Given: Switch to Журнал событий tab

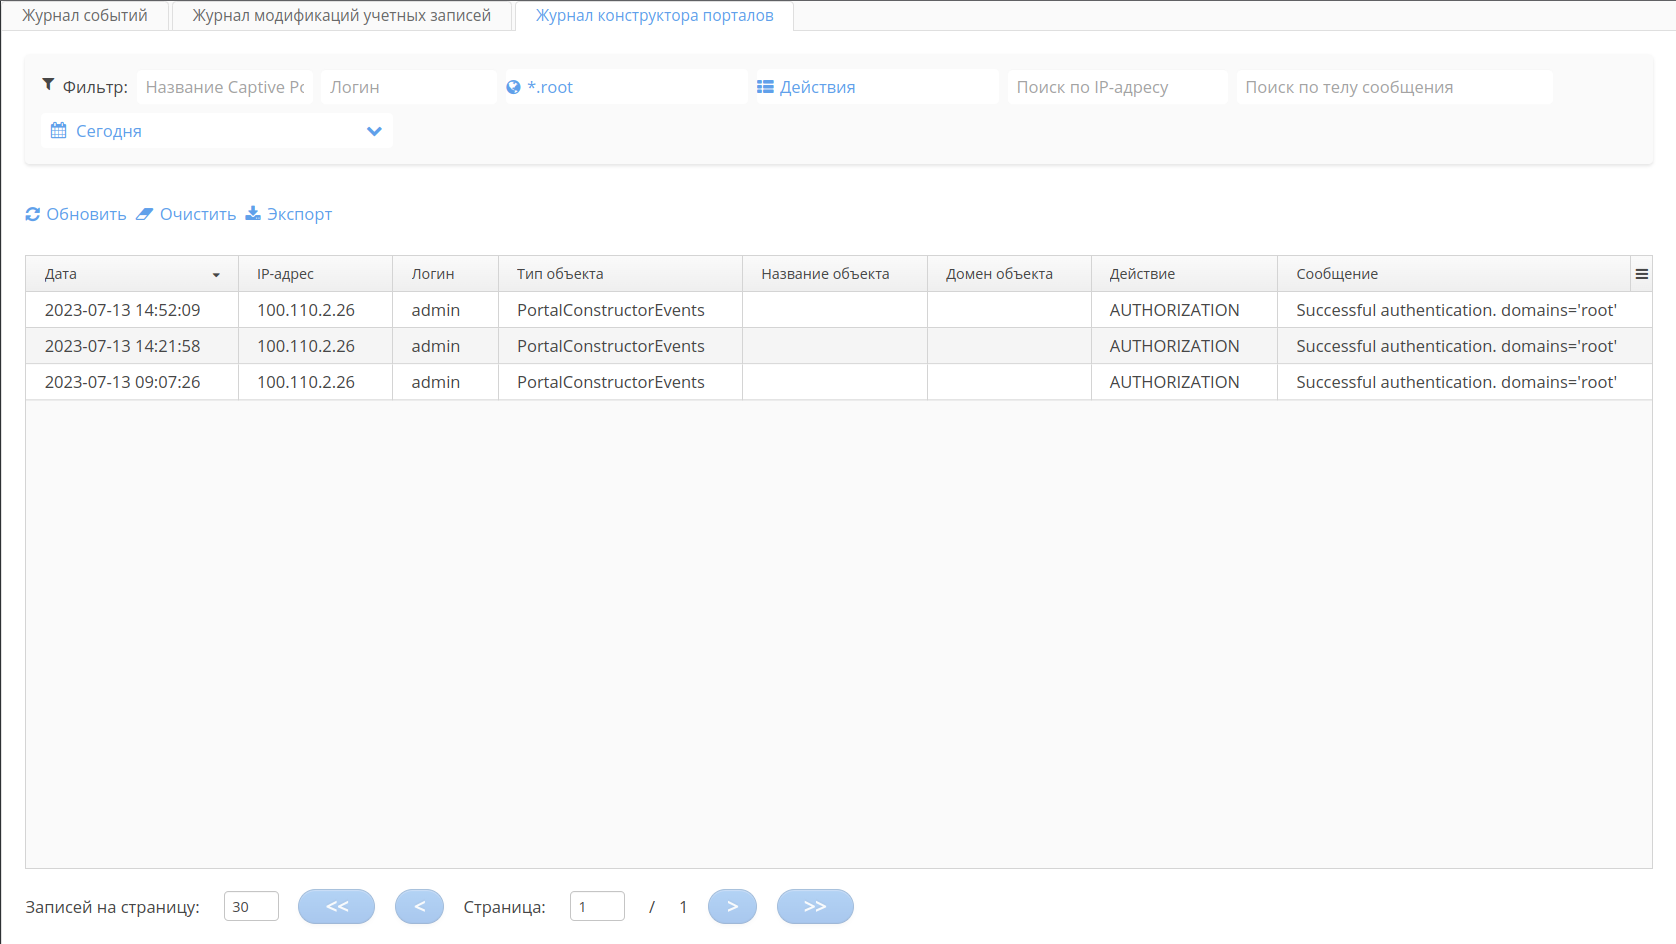Looking at the screenshot, I should pyautogui.click(x=85, y=16).
